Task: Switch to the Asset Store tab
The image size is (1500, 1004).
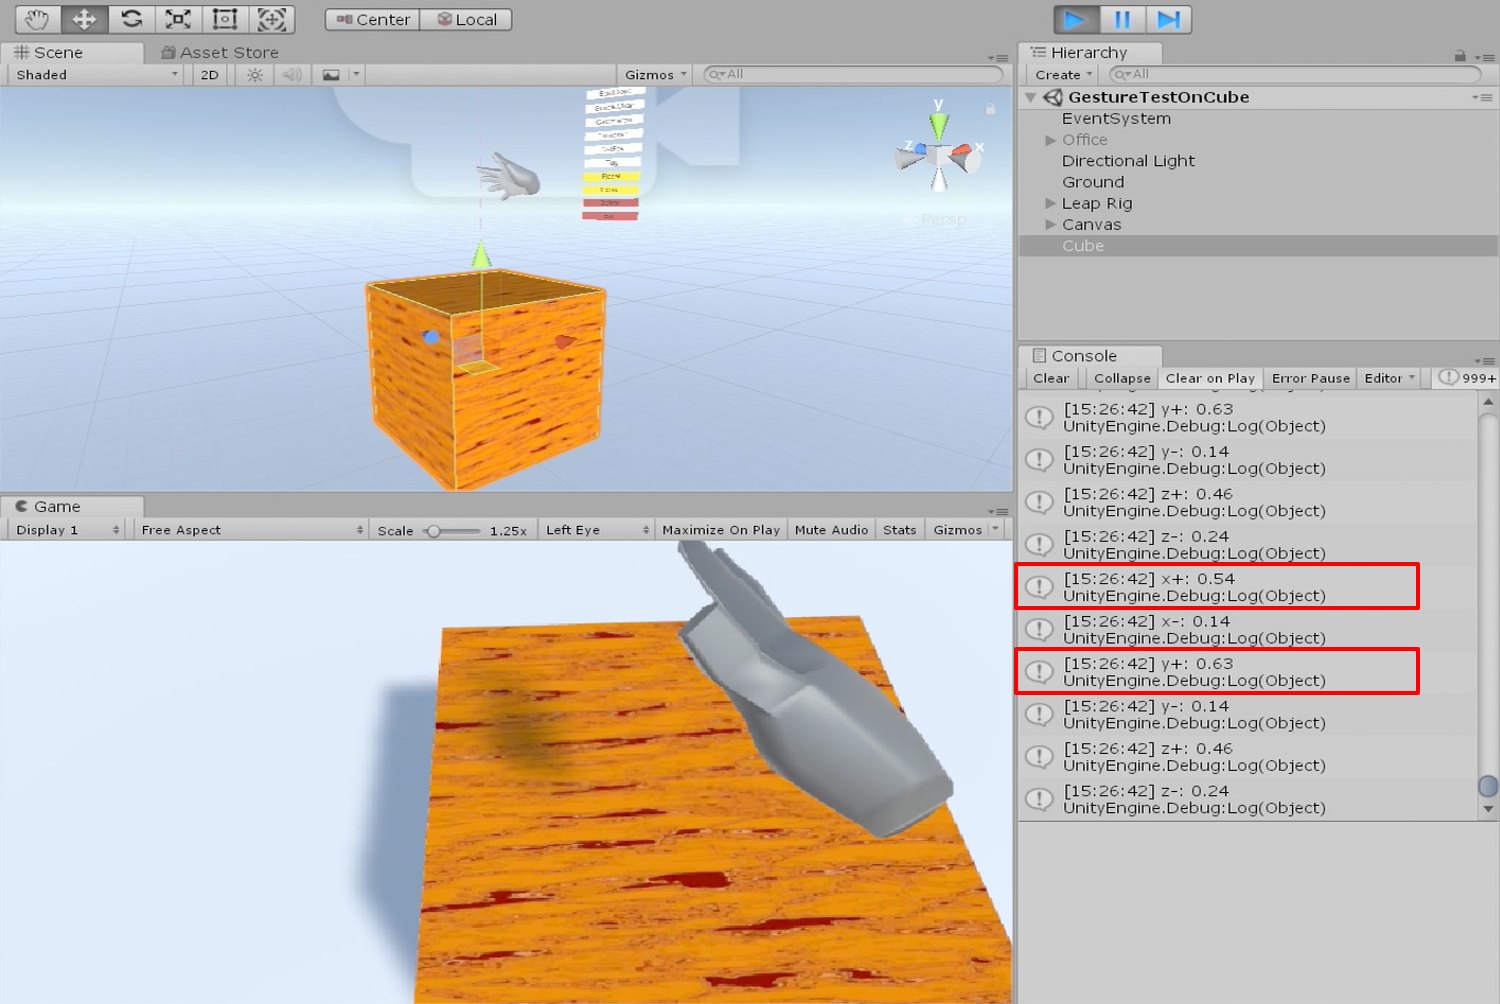Action: point(220,52)
